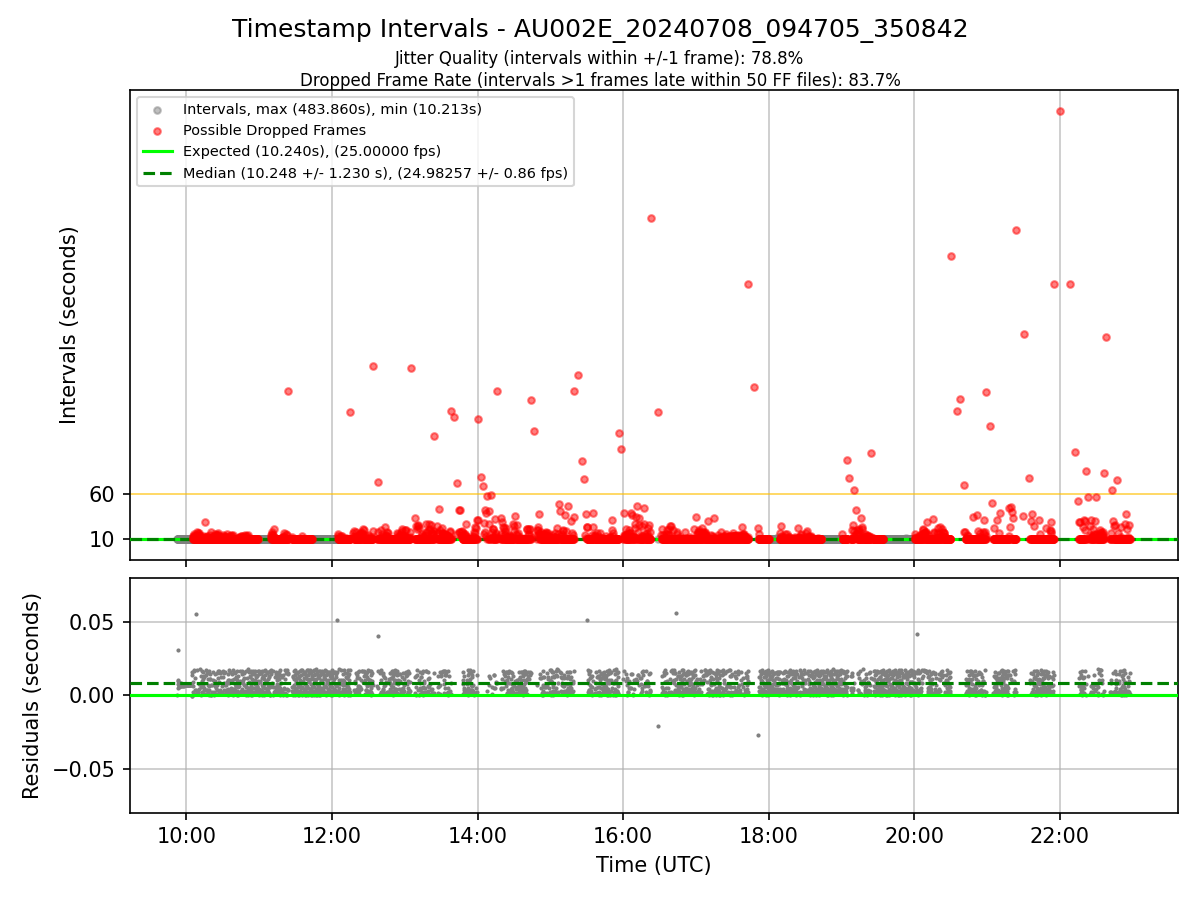Click the highest red outlier point near 22:00

[1060, 111]
